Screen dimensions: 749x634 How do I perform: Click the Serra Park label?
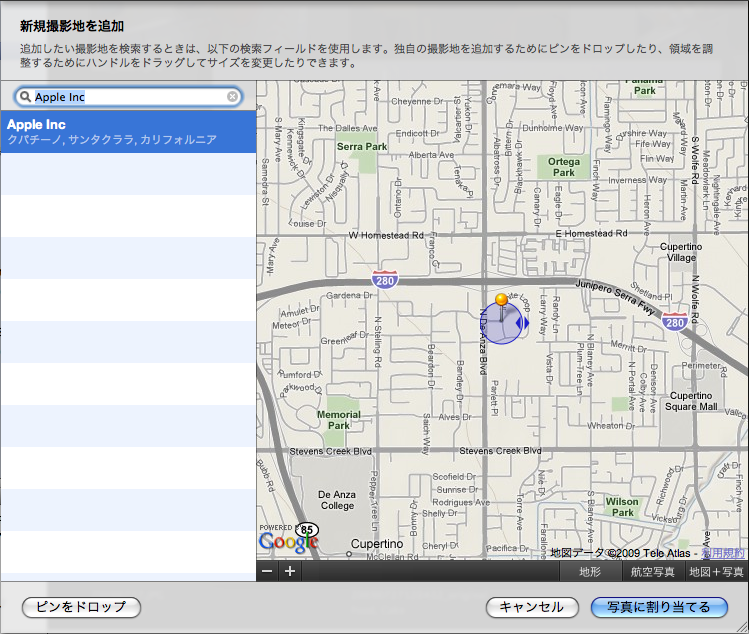point(362,147)
